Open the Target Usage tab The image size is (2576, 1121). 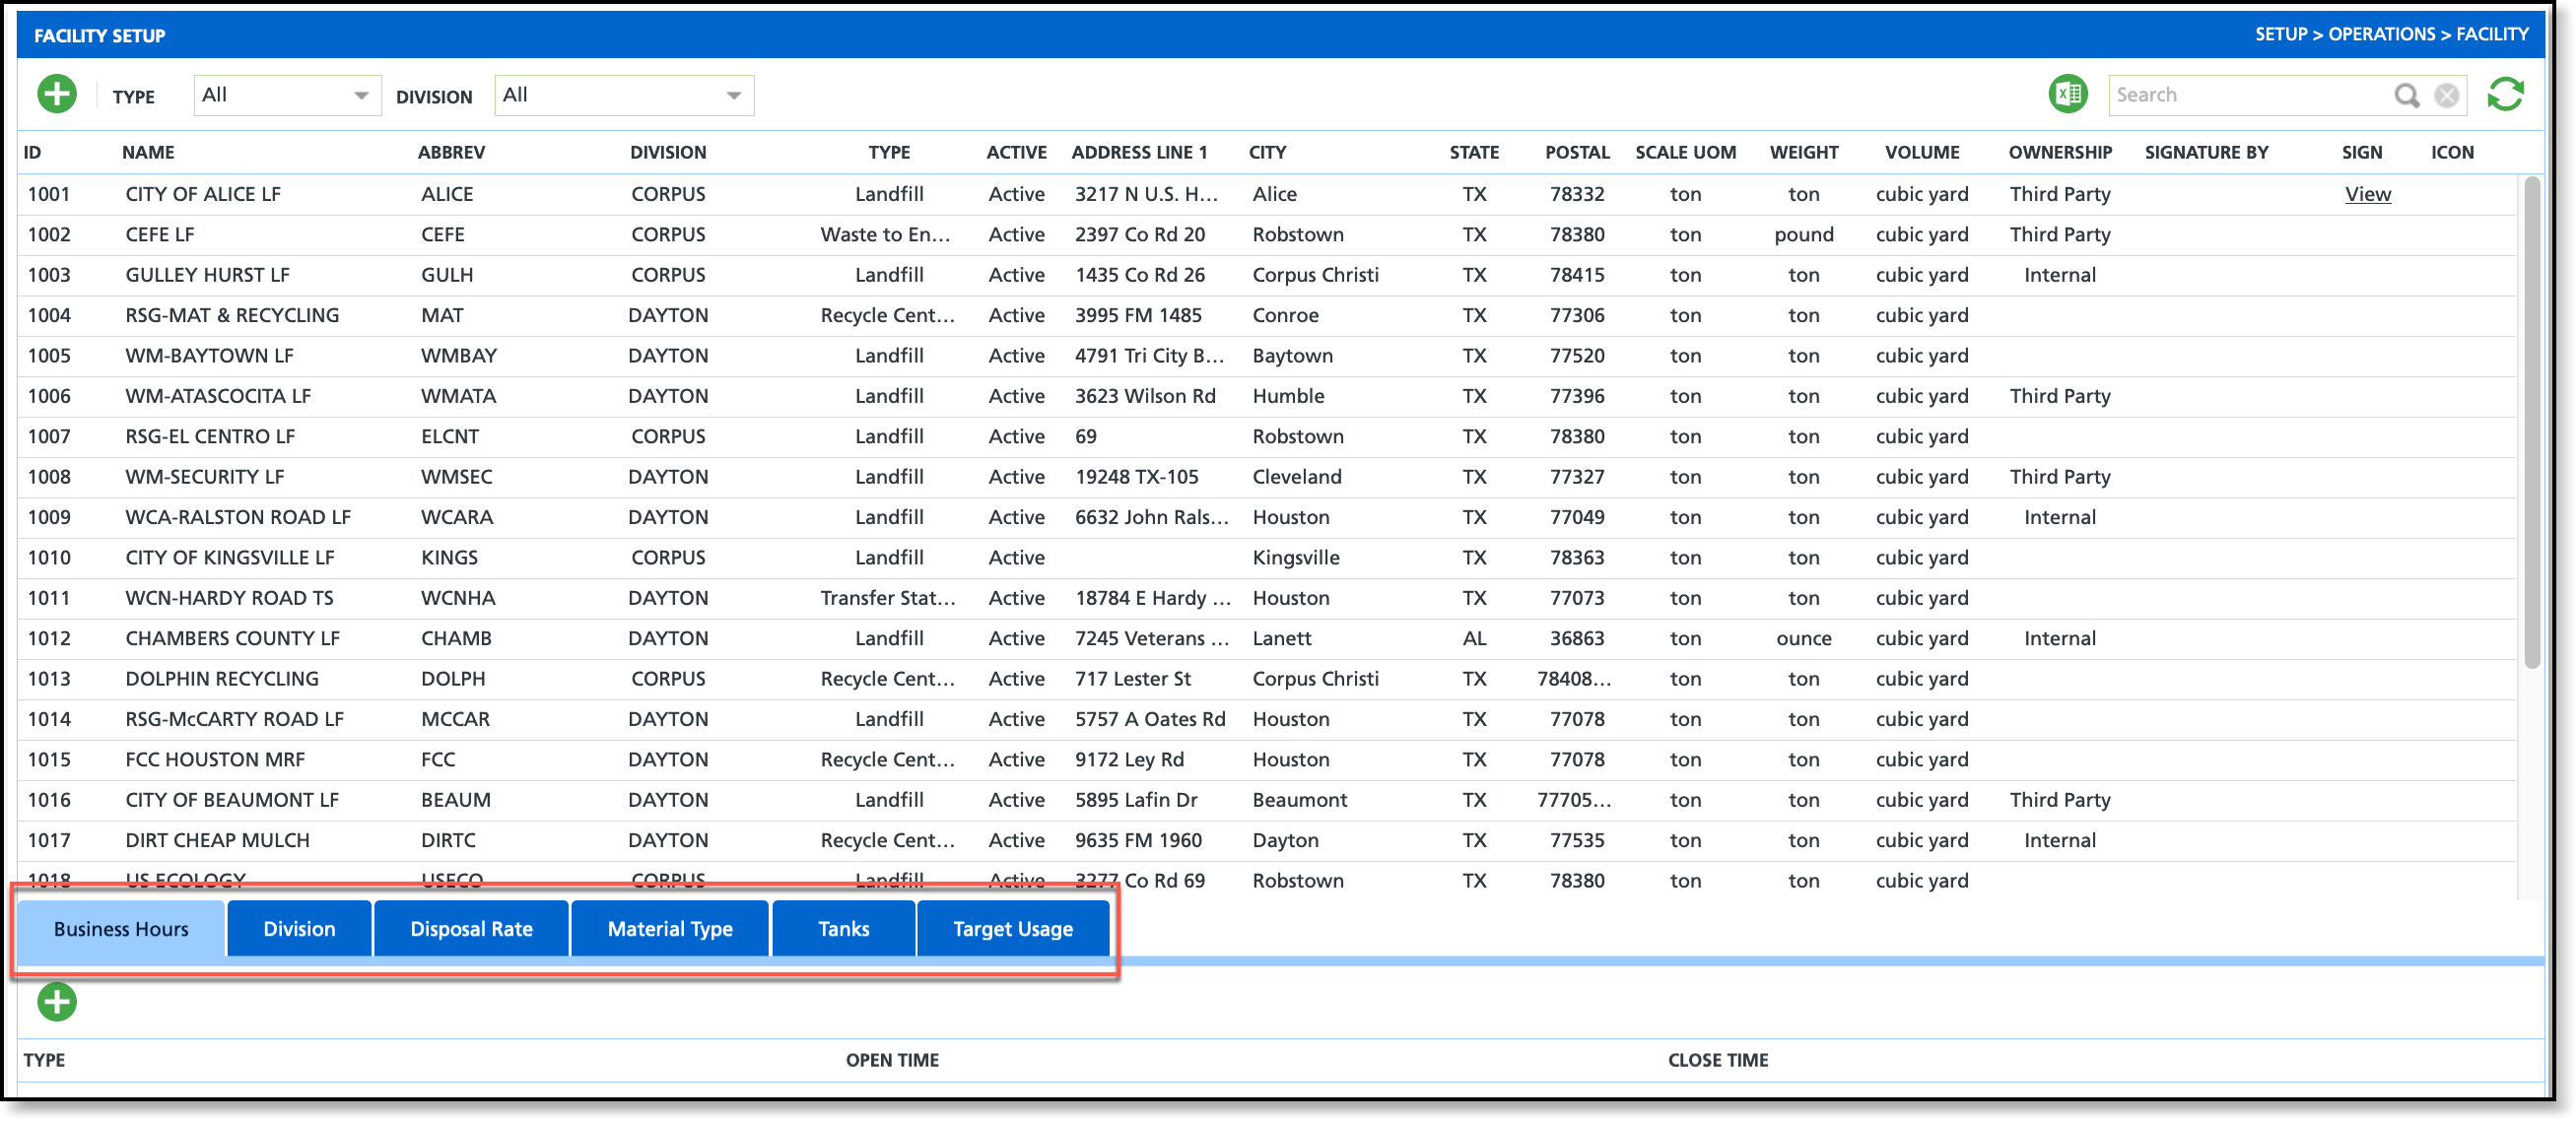(1012, 929)
